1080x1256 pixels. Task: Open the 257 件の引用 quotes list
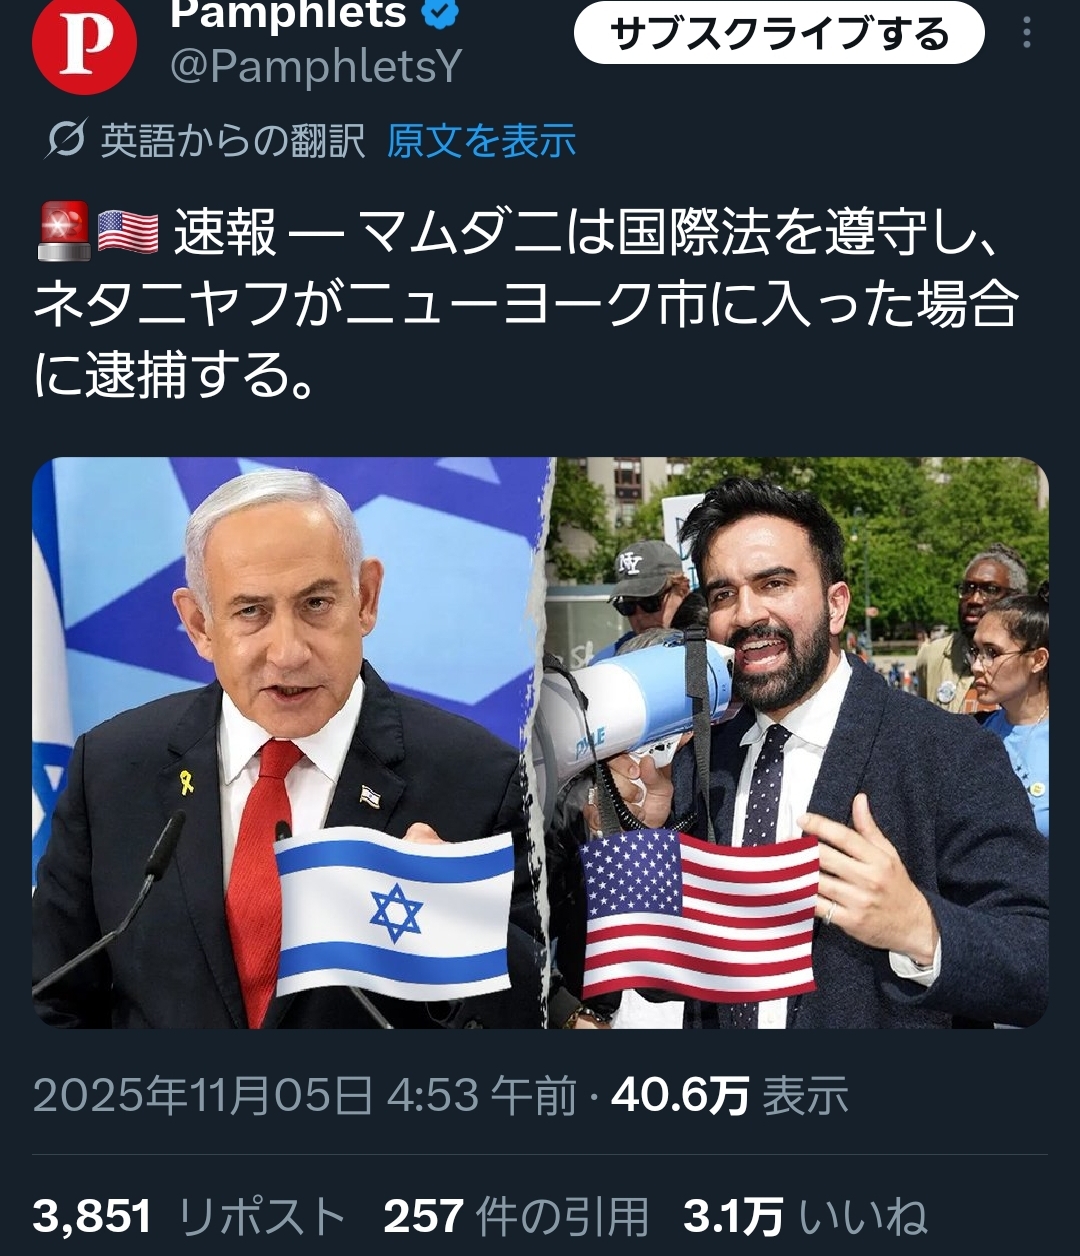(516, 1217)
